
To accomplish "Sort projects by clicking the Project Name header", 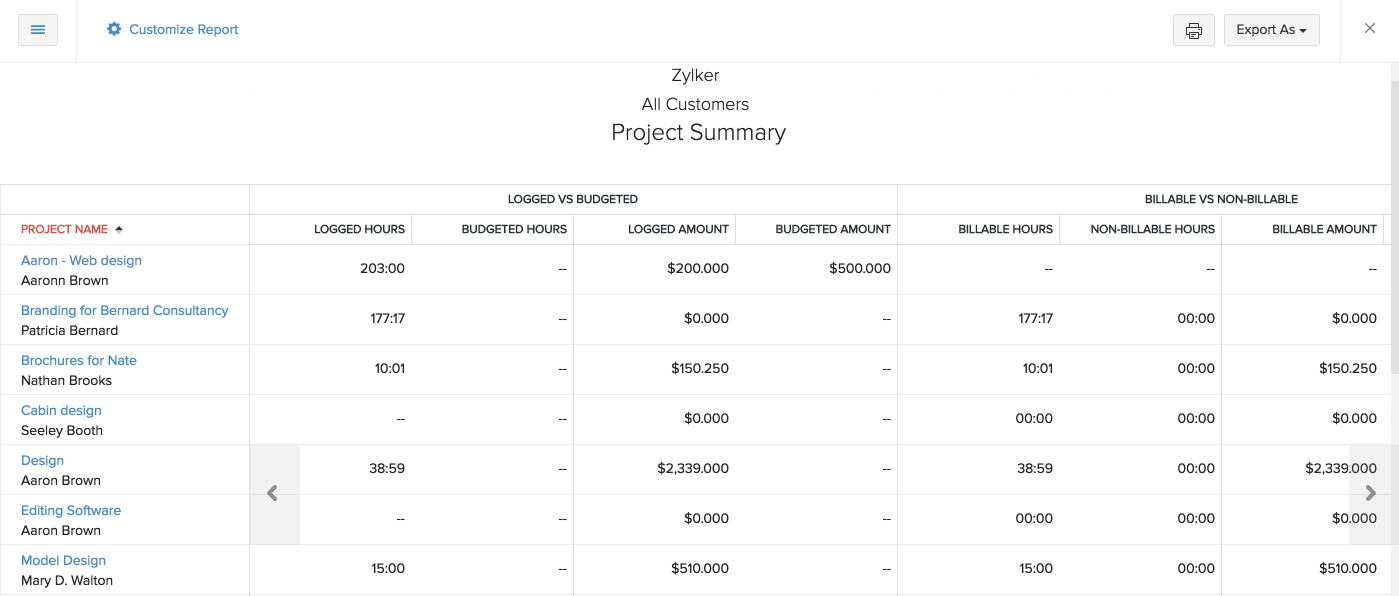I will point(64,228).
